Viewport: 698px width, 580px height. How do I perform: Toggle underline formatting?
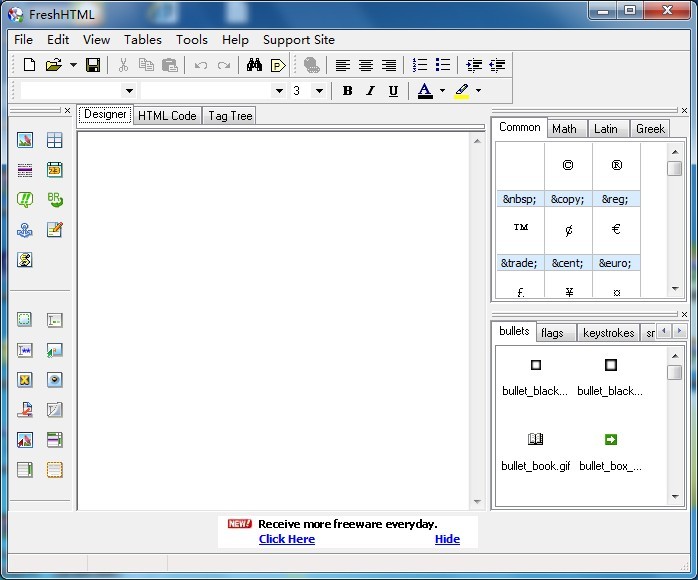(x=393, y=91)
